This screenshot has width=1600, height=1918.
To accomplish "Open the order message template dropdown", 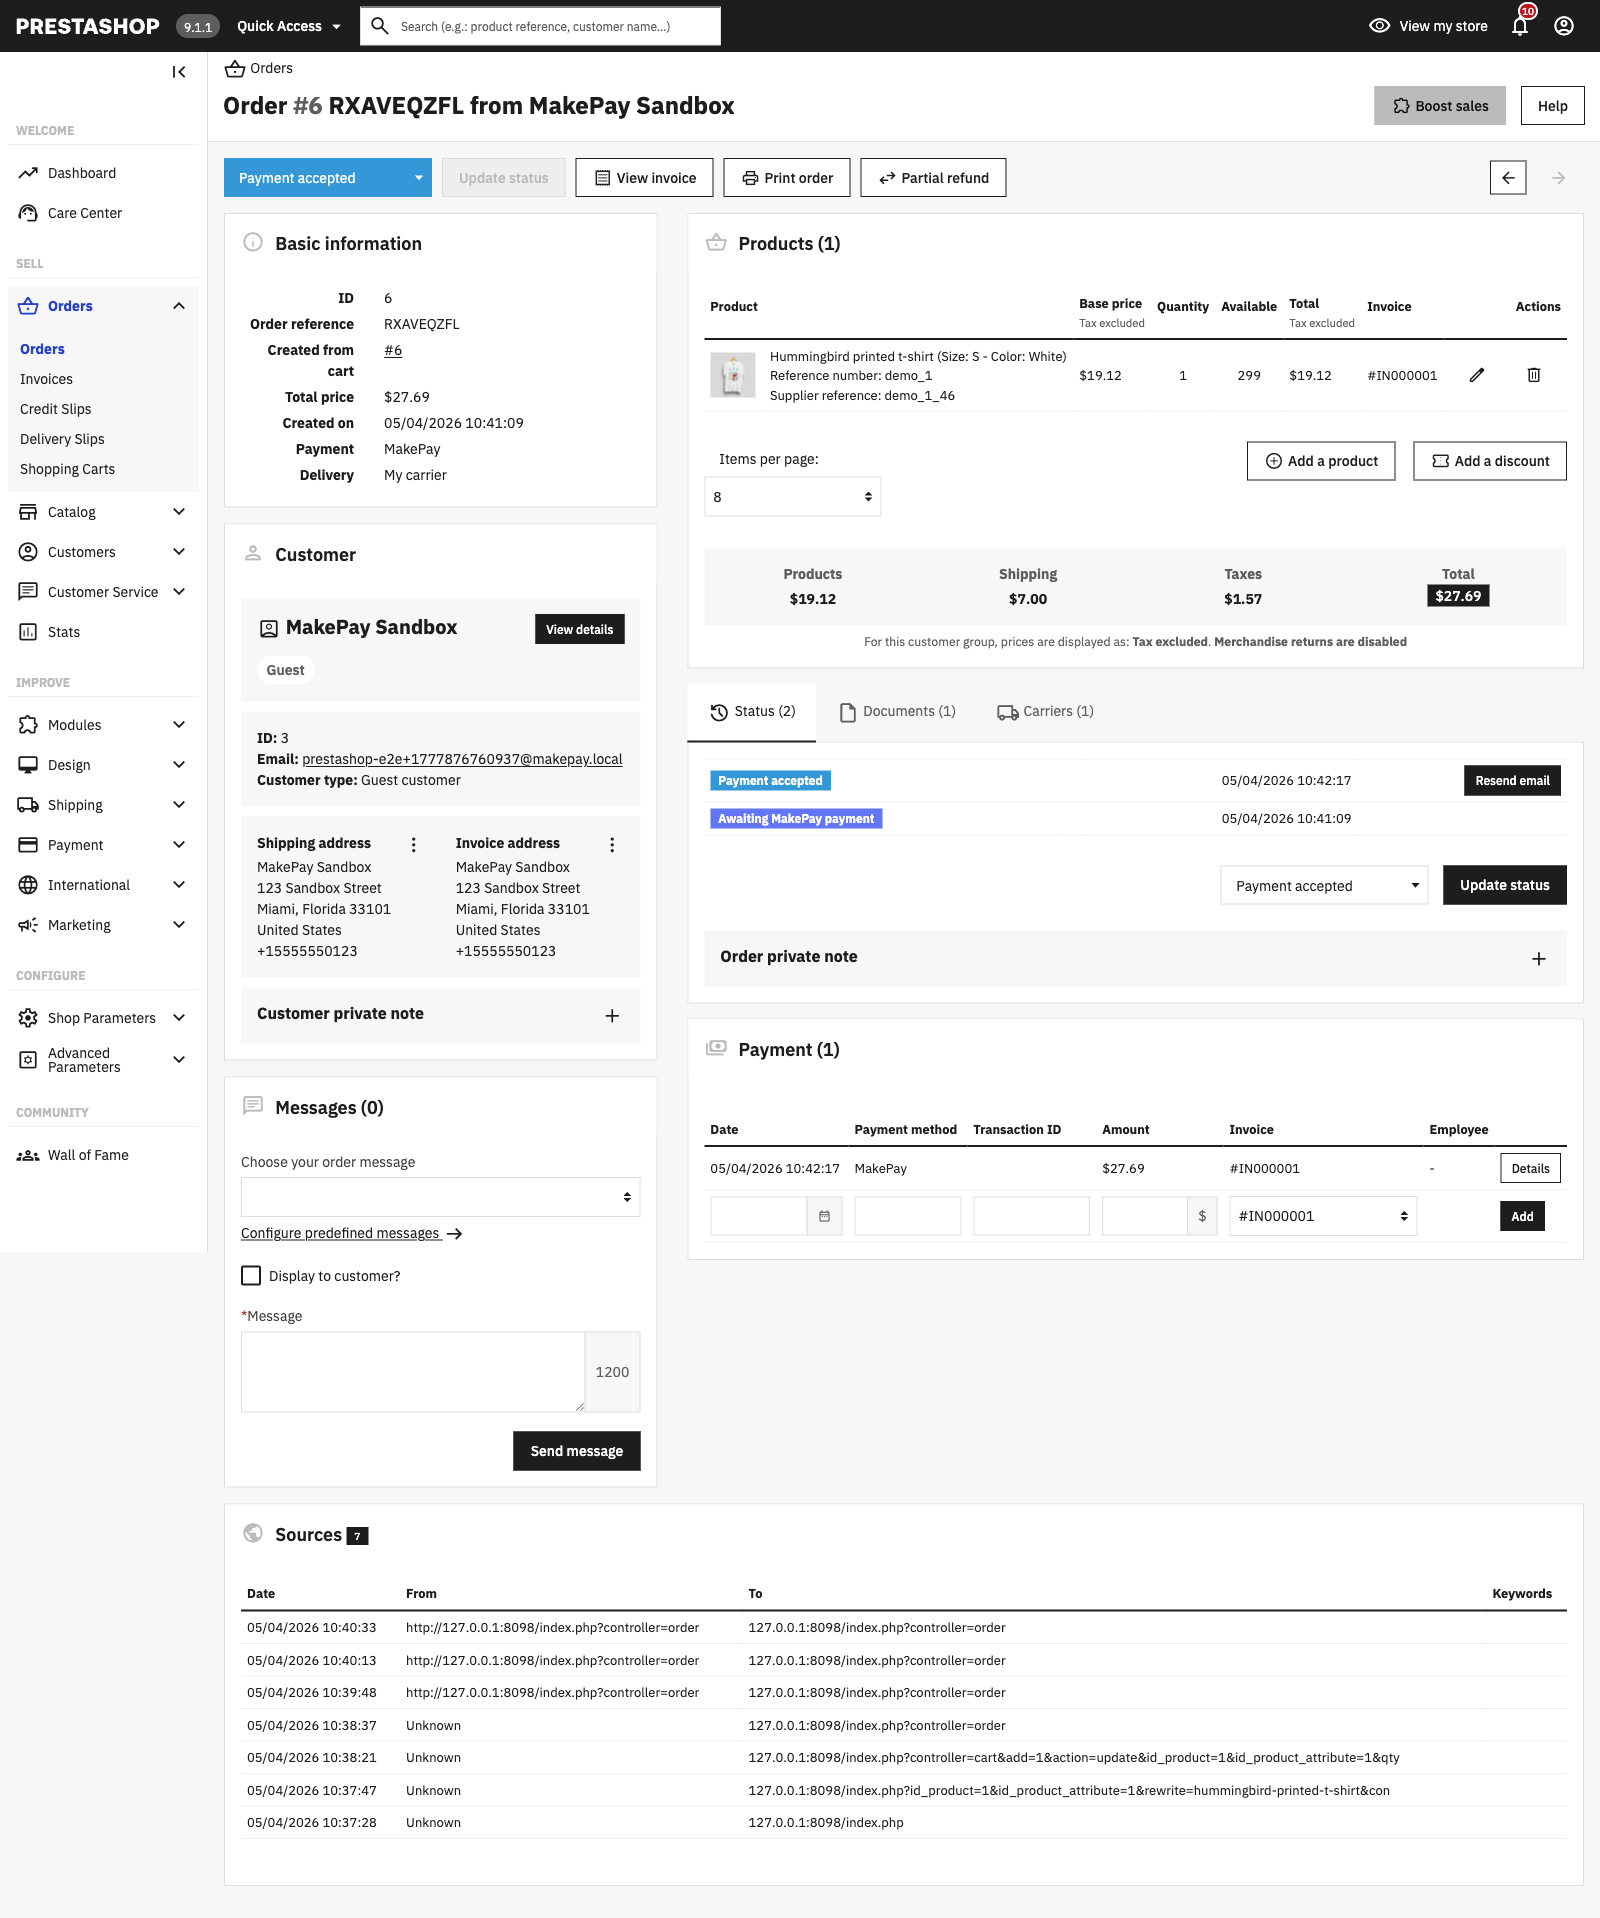I will (x=440, y=1197).
